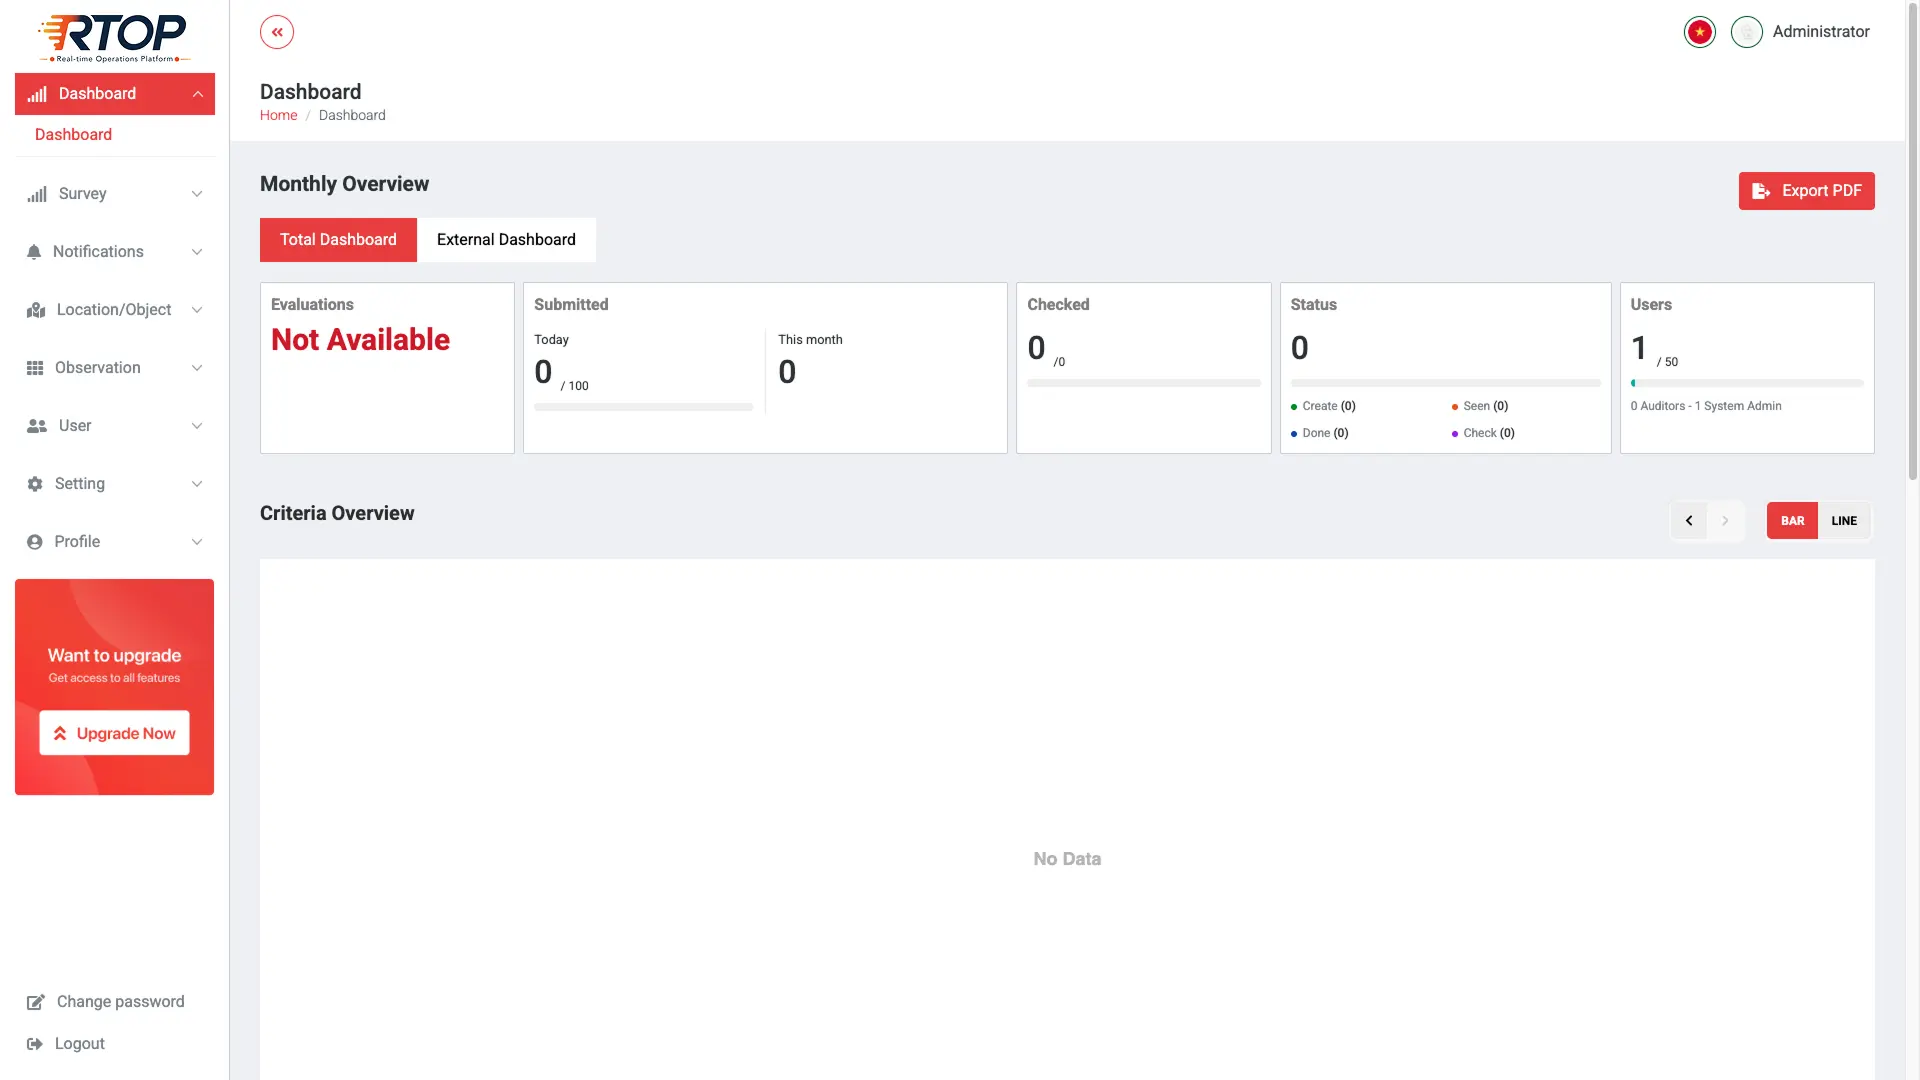This screenshot has width=1920, height=1080.
Task: Go to previous criteria chart page
Action: 1689,521
